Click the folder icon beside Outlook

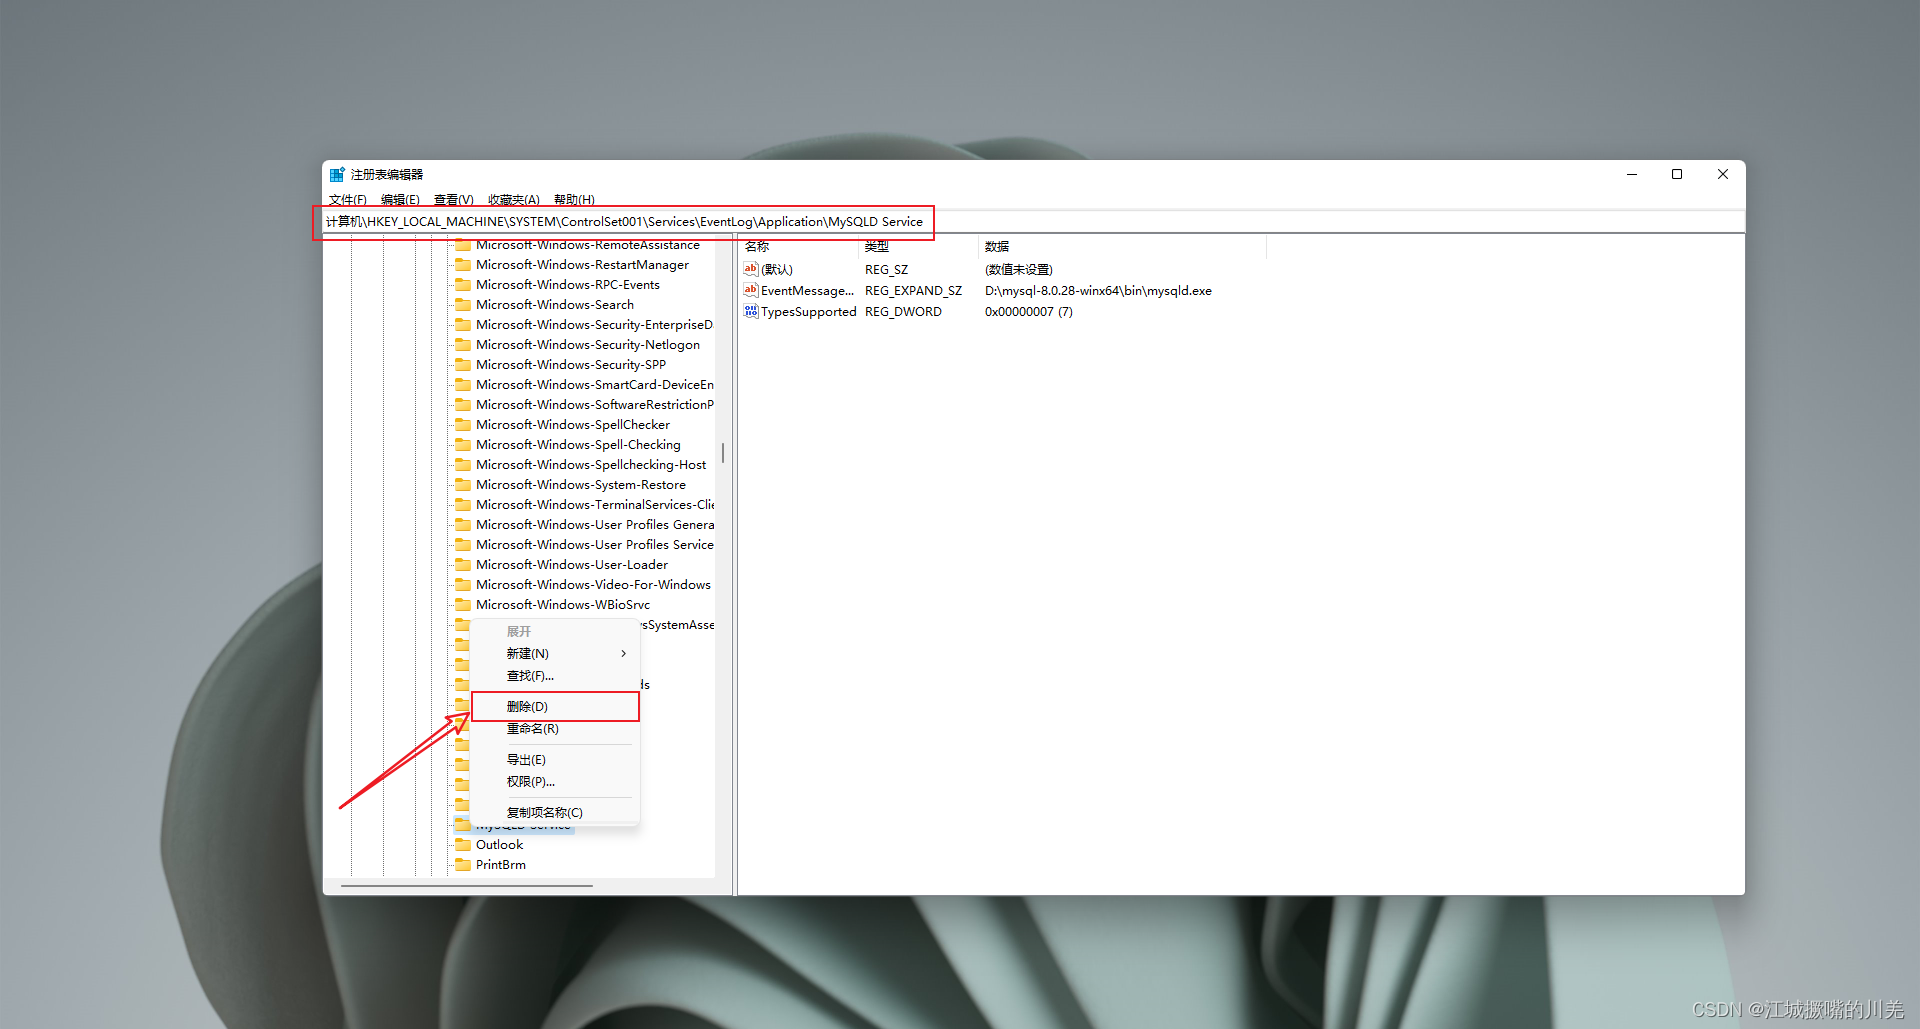click(x=462, y=845)
